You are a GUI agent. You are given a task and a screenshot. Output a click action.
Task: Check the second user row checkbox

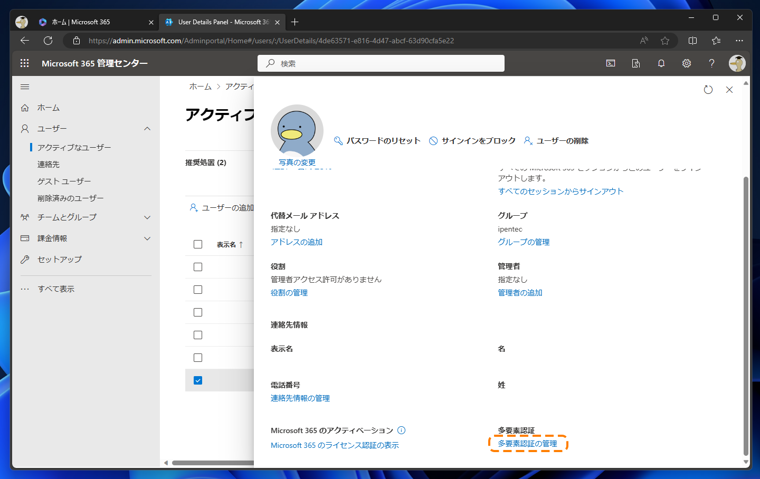(x=198, y=289)
